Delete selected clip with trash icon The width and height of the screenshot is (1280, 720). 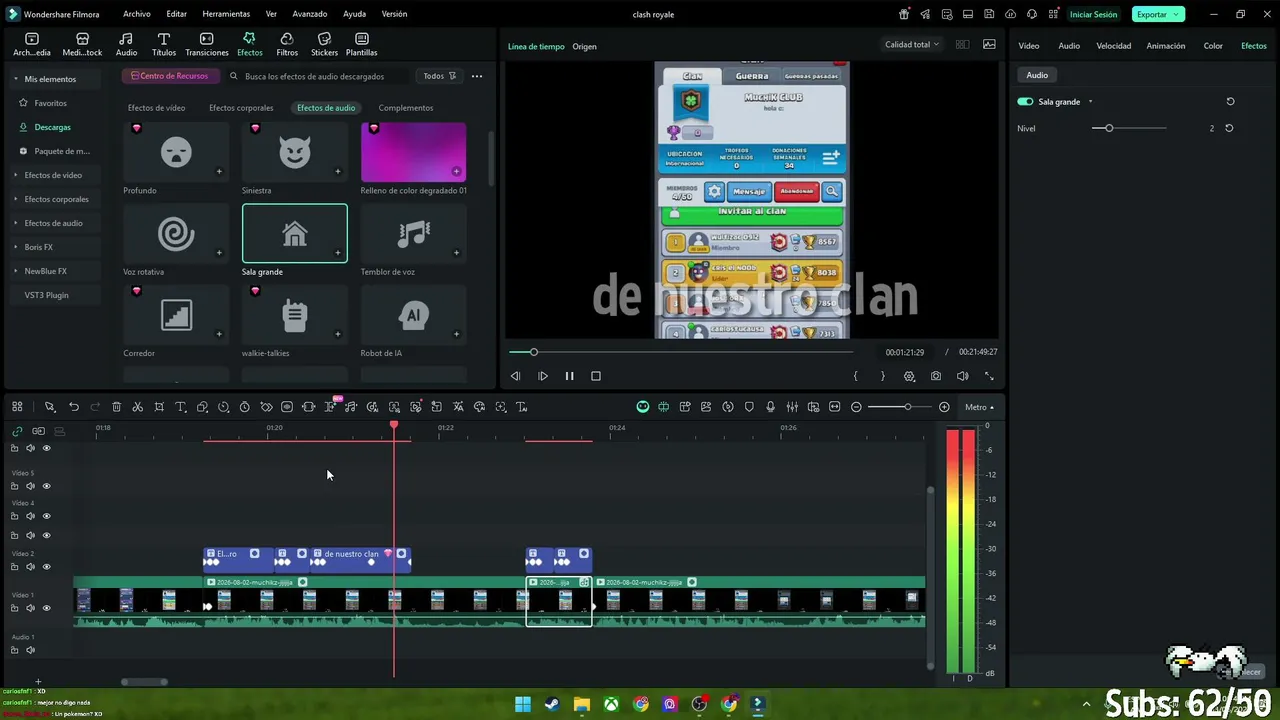[x=116, y=407]
